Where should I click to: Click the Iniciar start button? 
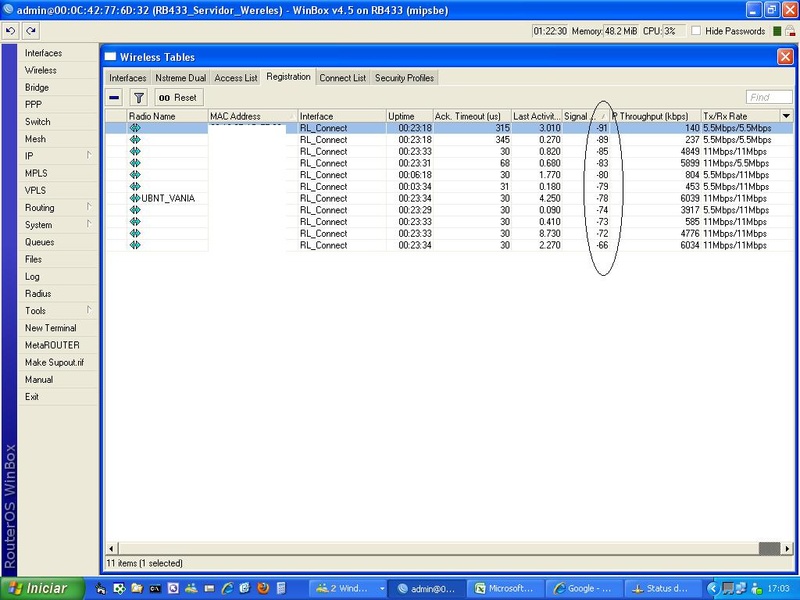pyautogui.click(x=42, y=588)
